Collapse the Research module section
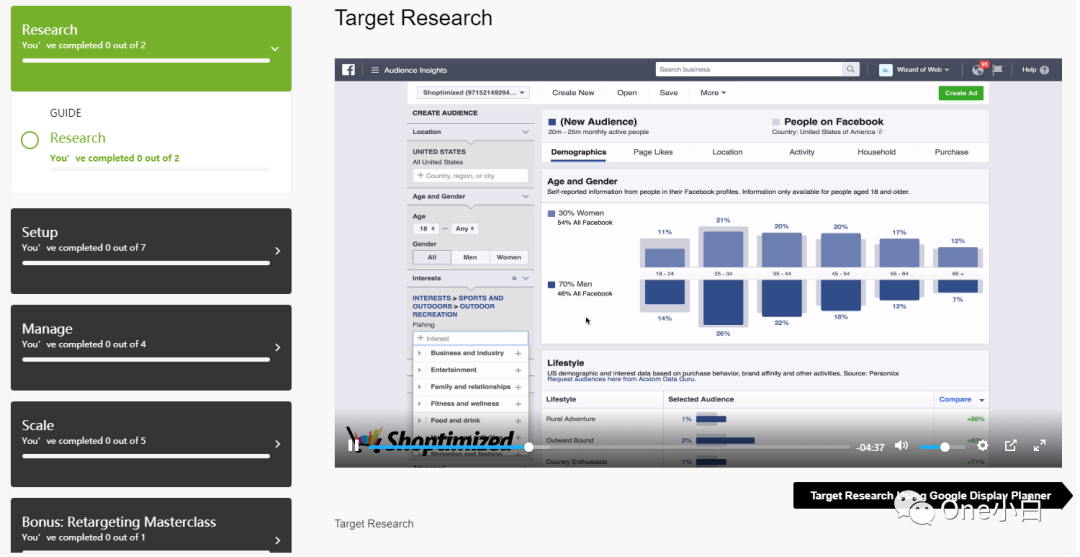 pos(275,49)
